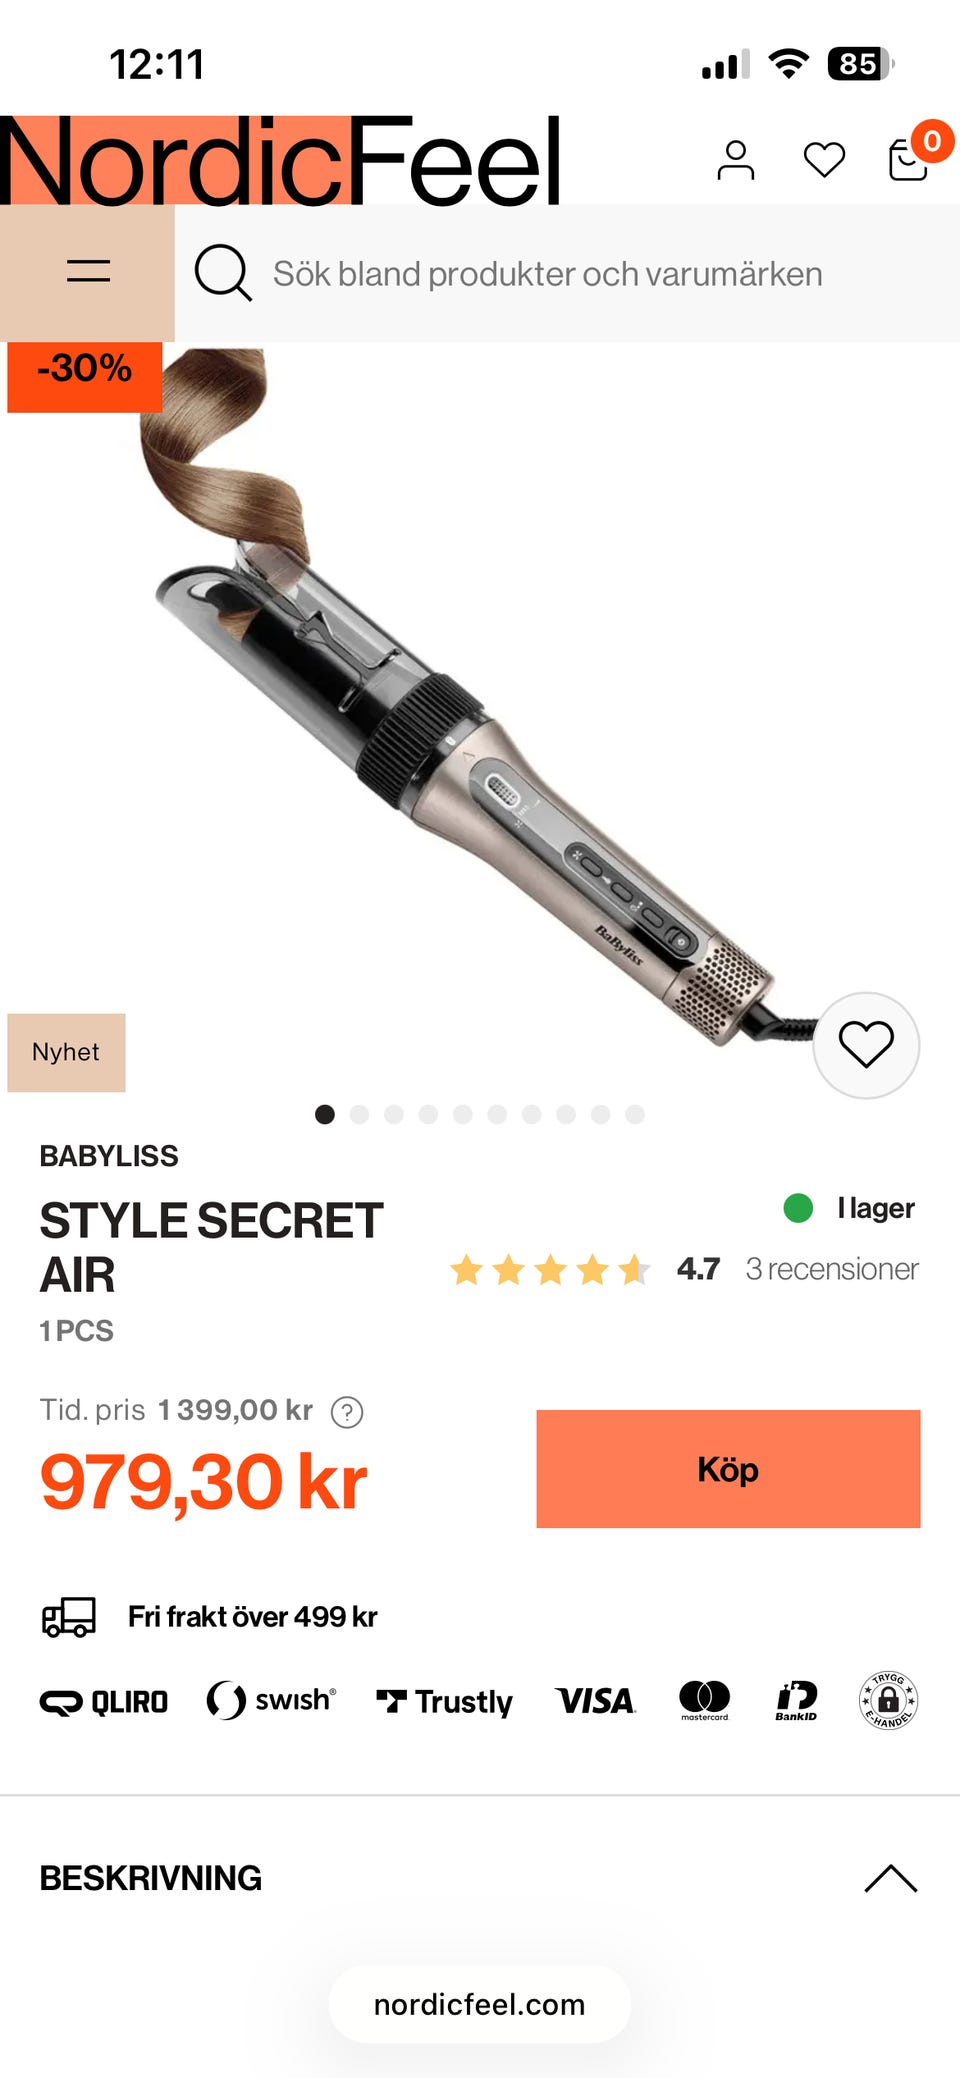Open the wishlist heart in header

tap(824, 160)
